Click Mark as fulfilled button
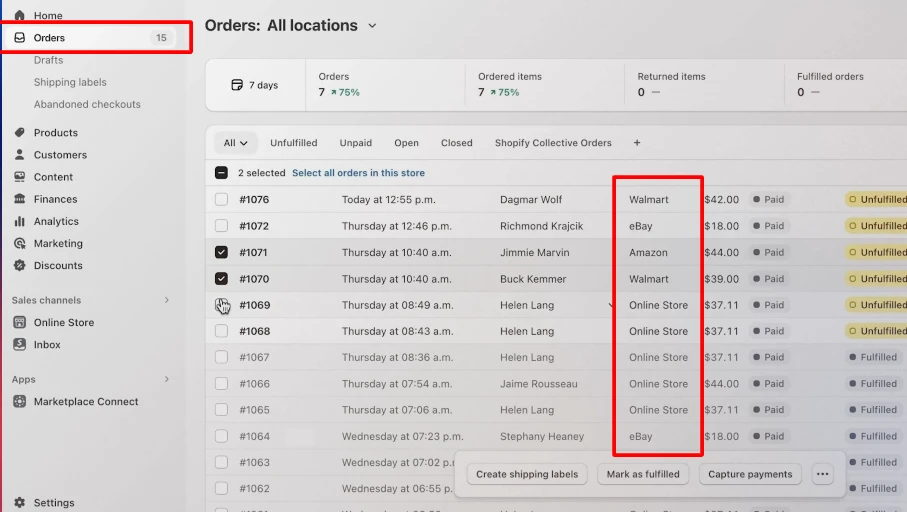The width and height of the screenshot is (907, 512). (643, 474)
